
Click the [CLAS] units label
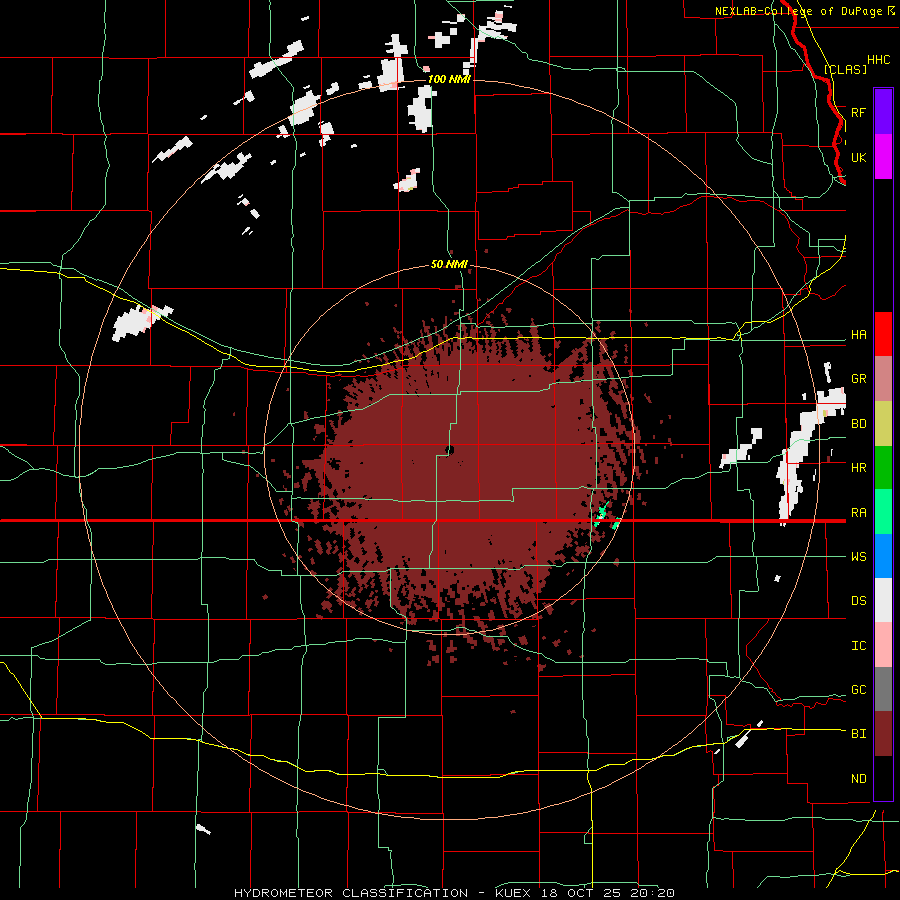tap(845, 69)
